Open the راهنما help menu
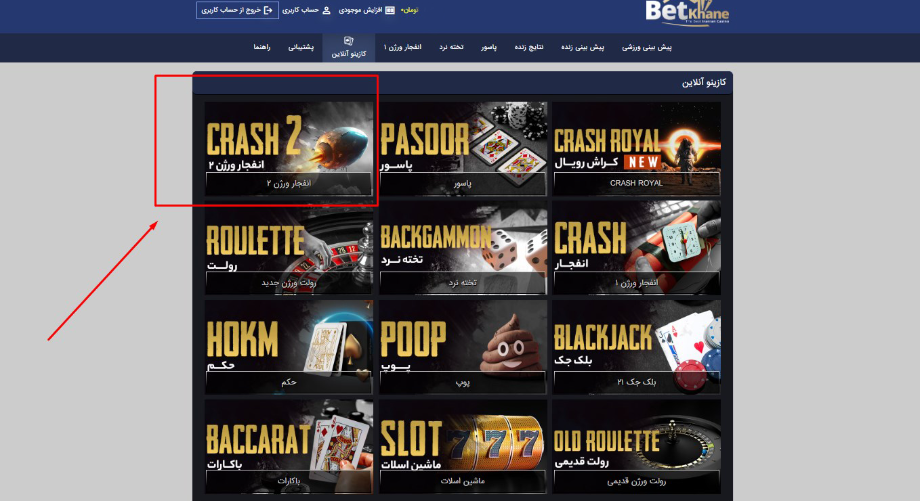 262,47
